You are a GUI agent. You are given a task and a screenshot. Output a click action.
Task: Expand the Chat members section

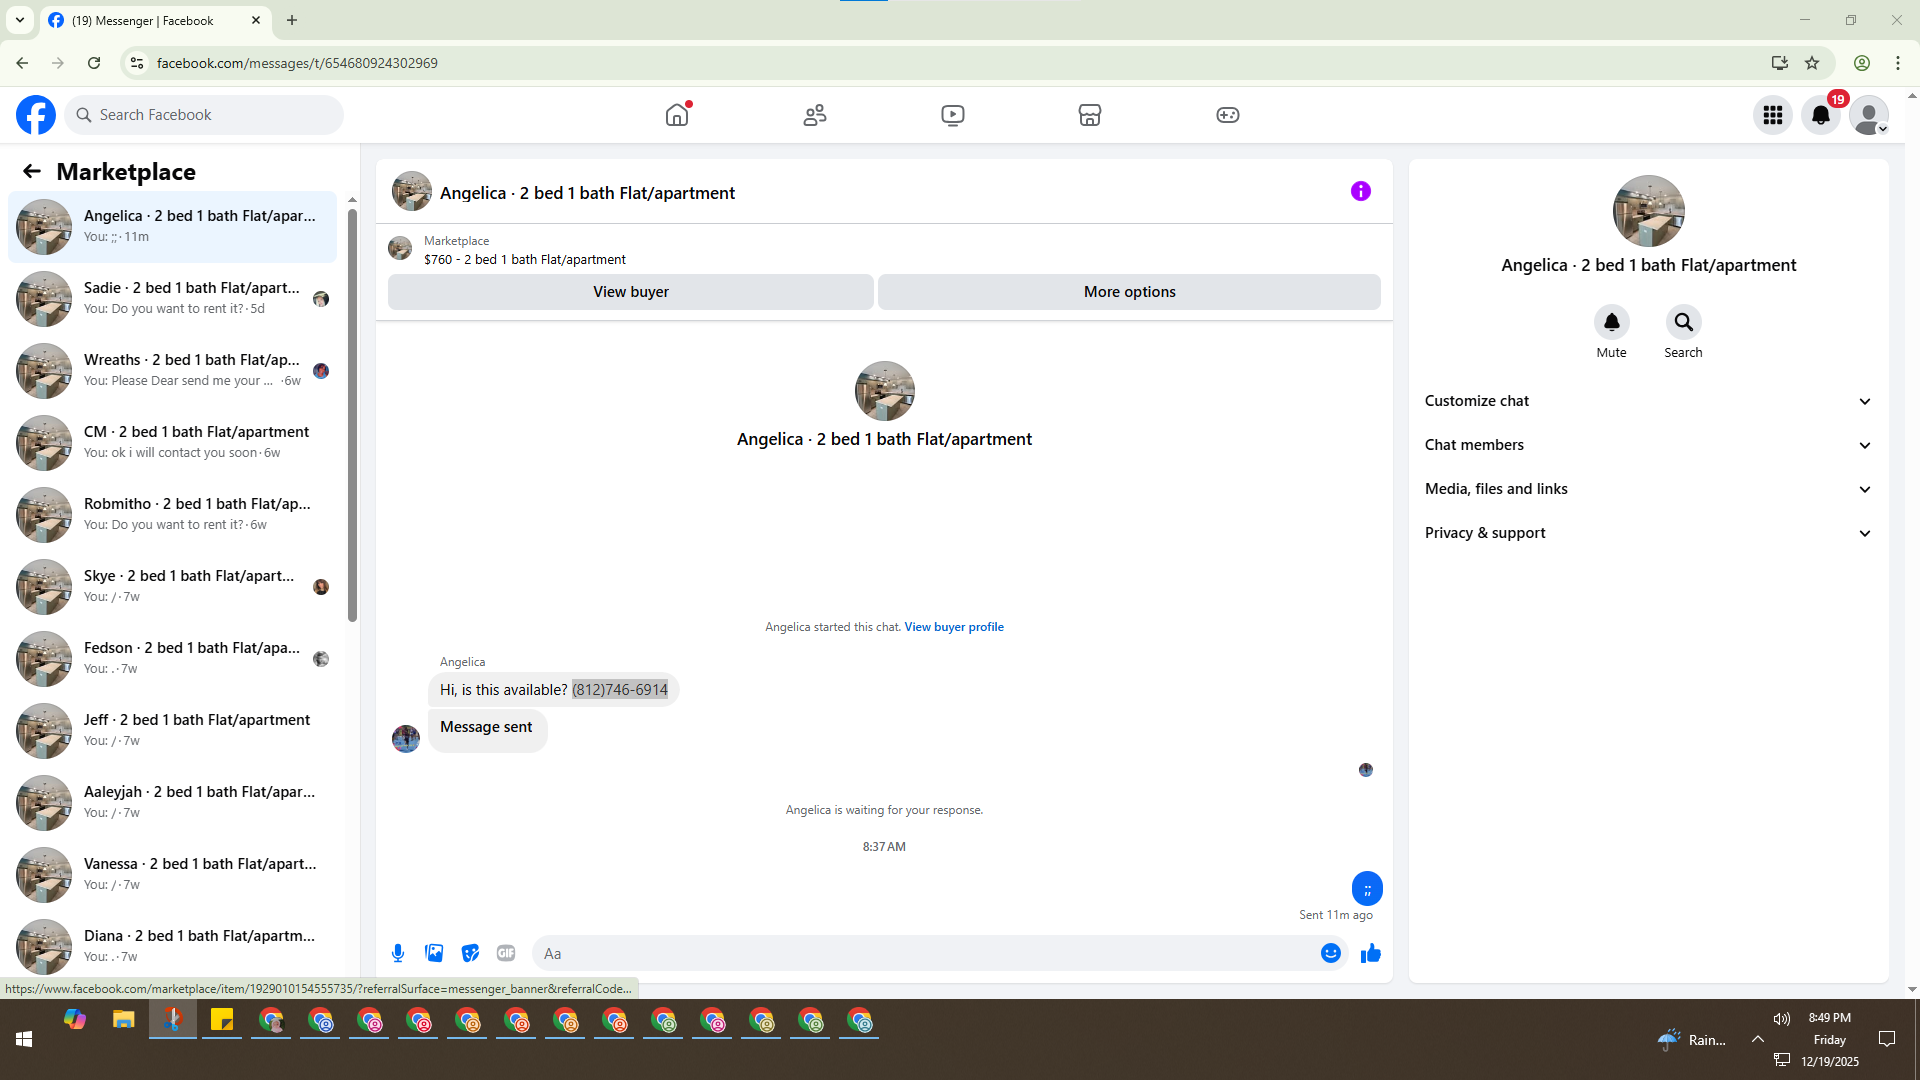pyautogui.click(x=1647, y=445)
